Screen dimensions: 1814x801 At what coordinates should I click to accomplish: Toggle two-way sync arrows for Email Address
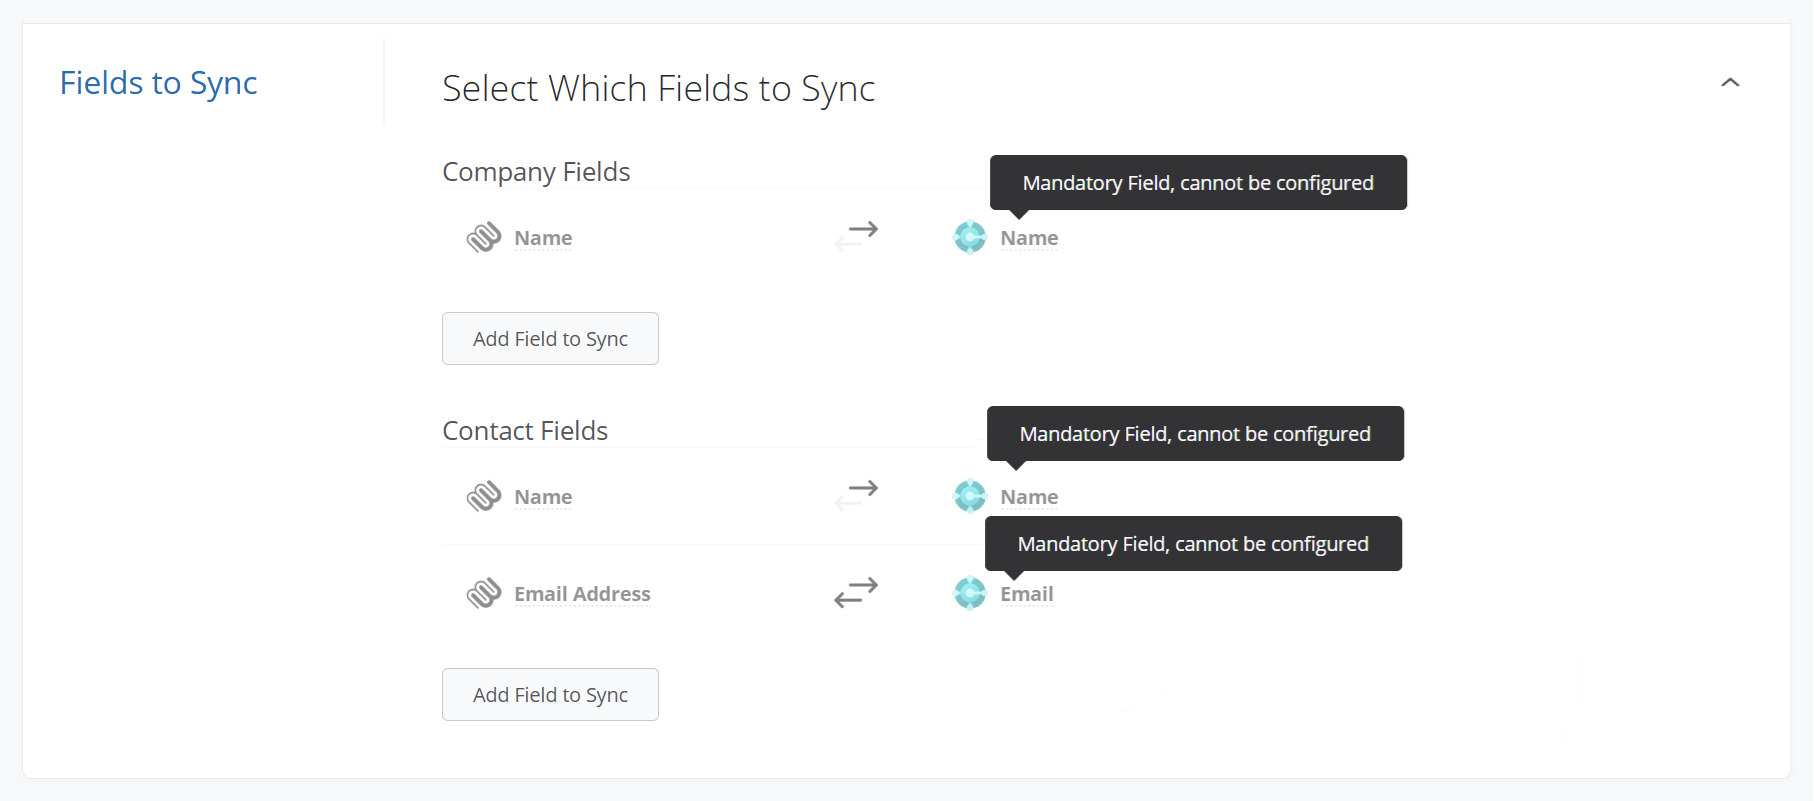pyautogui.click(x=856, y=593)
